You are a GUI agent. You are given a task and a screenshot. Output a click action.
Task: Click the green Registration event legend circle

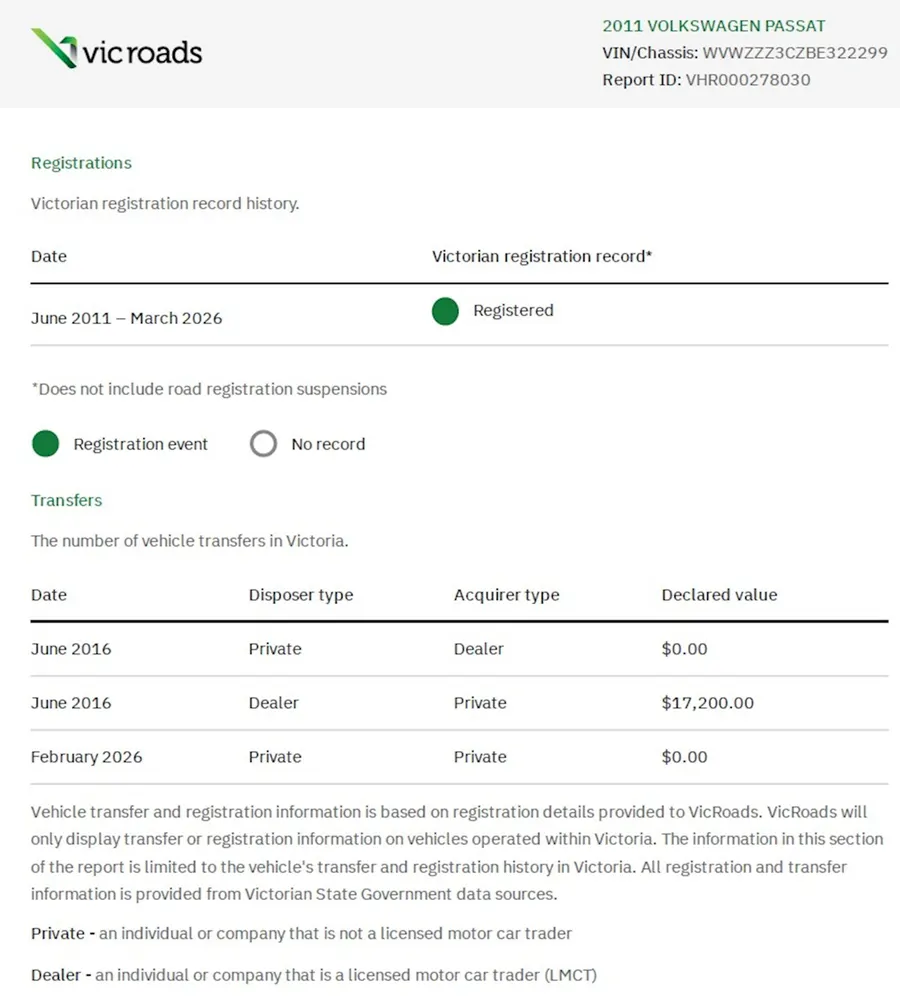click(45, 444)
